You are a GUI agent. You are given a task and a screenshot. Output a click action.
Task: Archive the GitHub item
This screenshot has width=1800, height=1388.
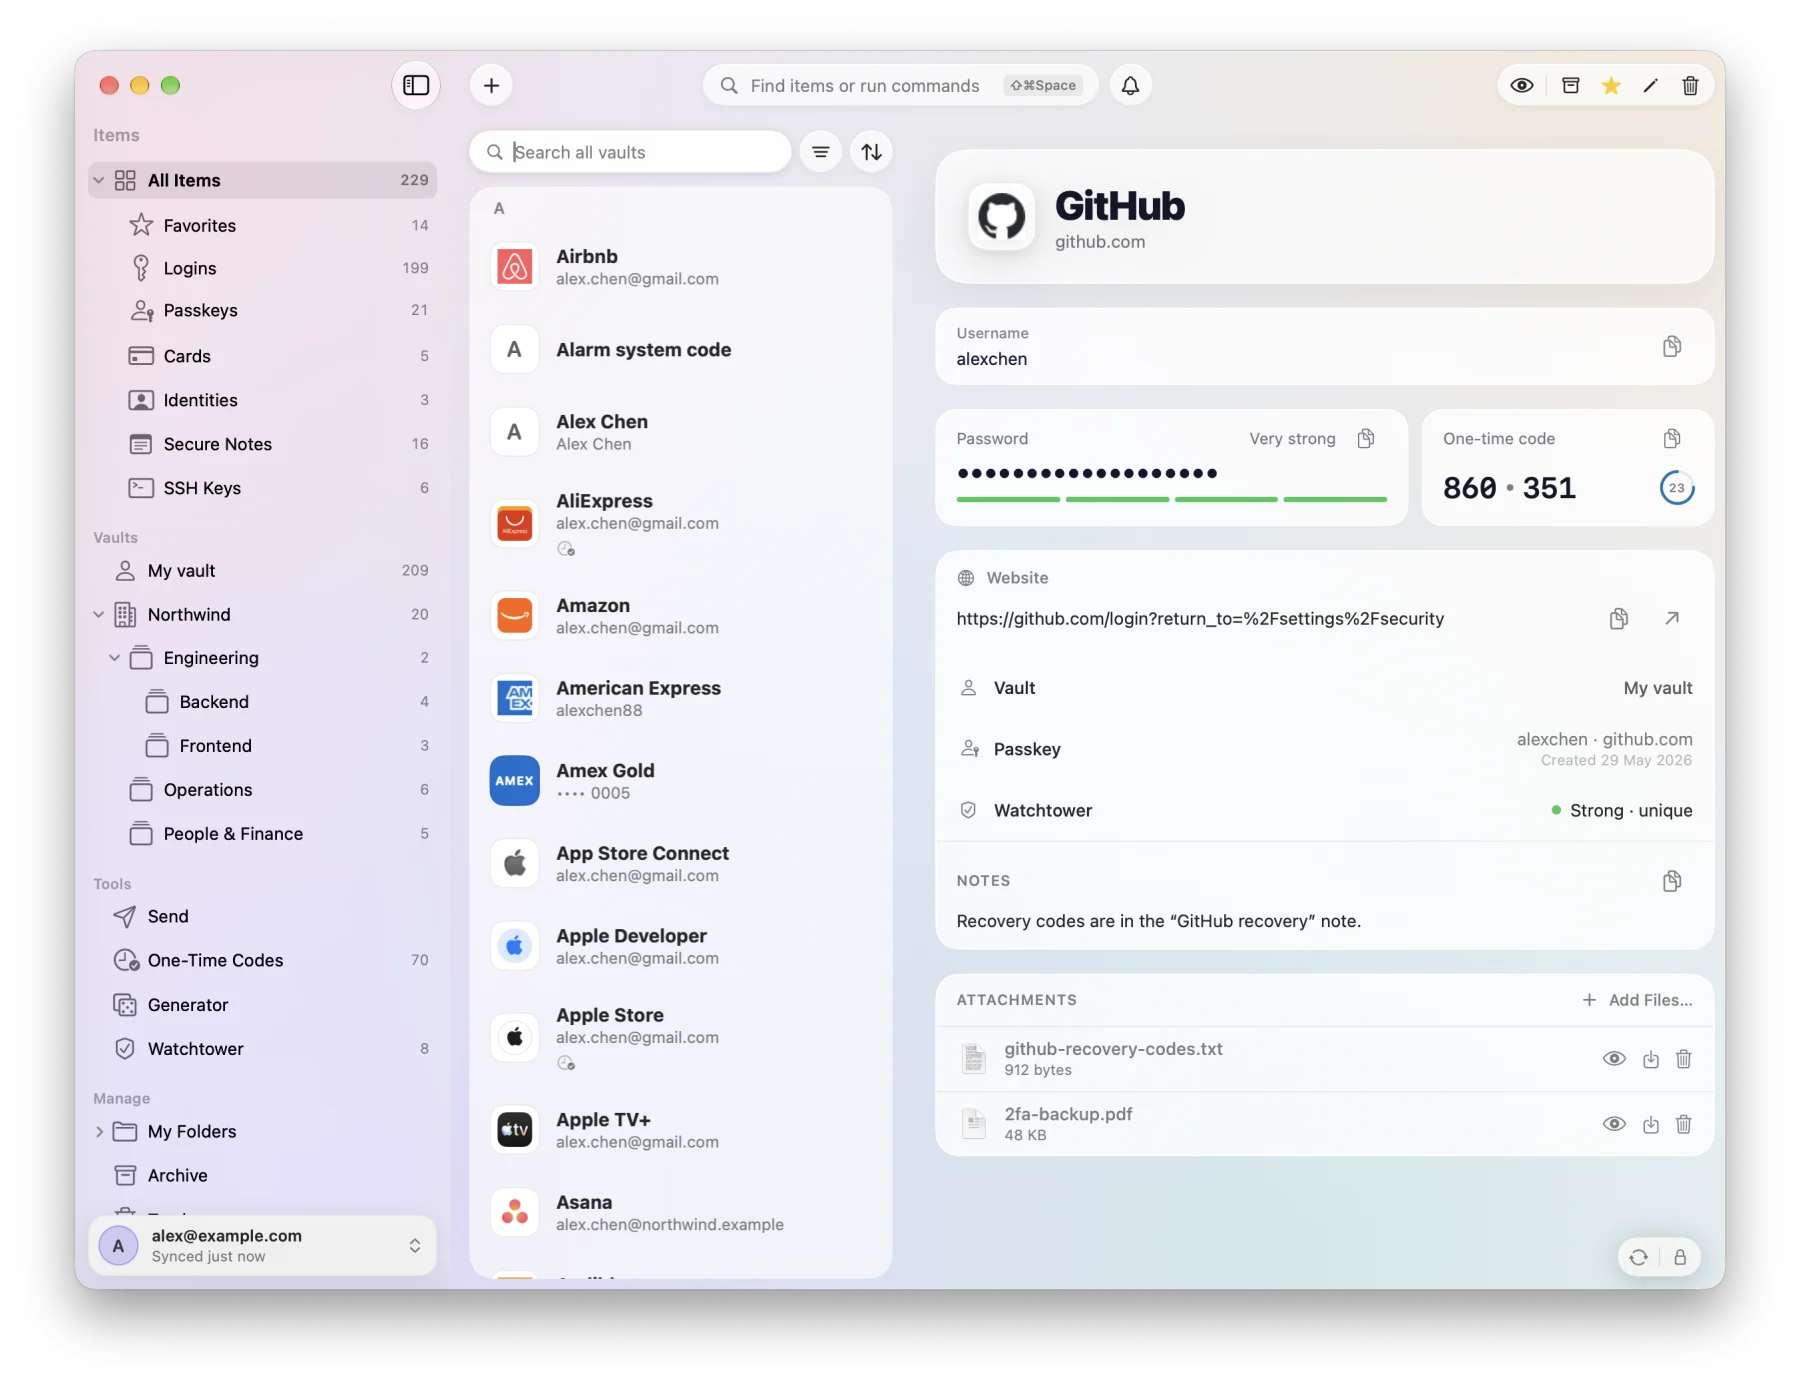[x=1571, y=86]
